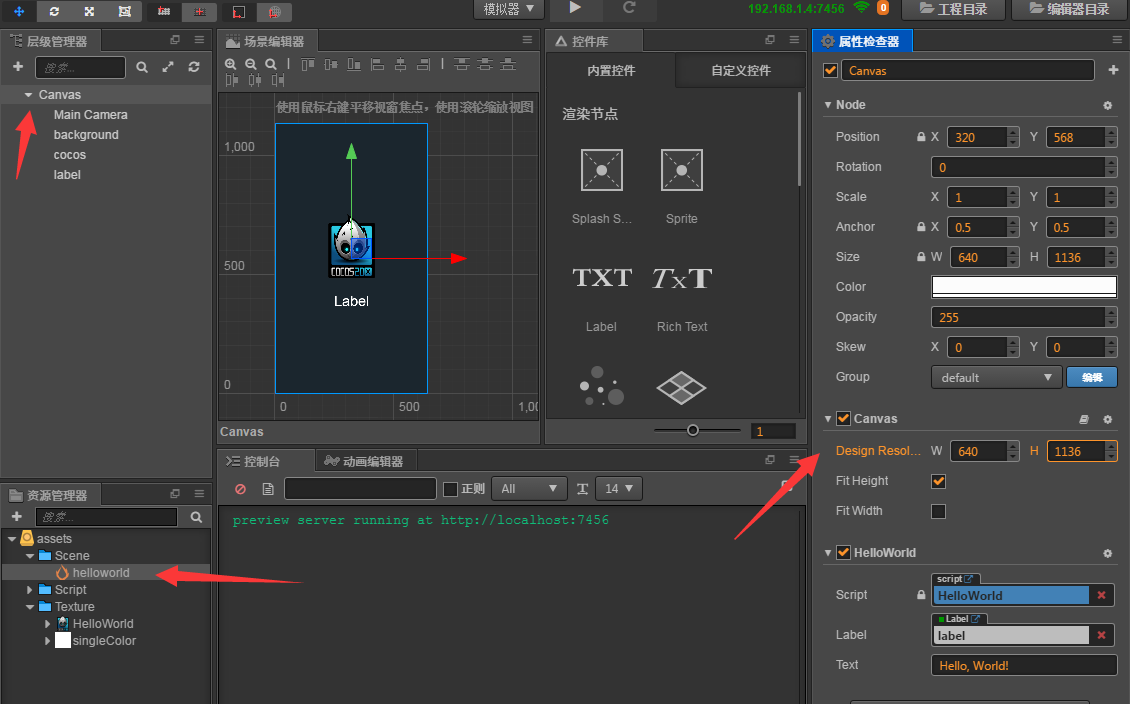Click the clear console icon
This screenshot has height=704, width=1130.
(x=241, y=489)
